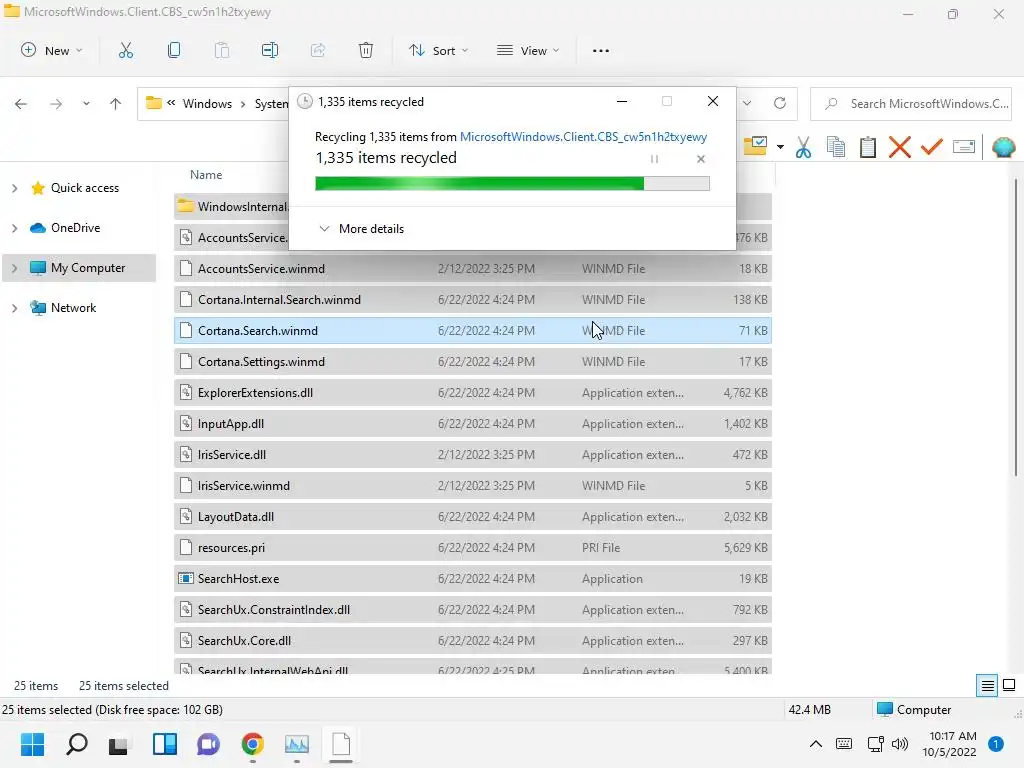Click the Paste icon in command bar
The image size is (1024, 768).
coord(222,50)
